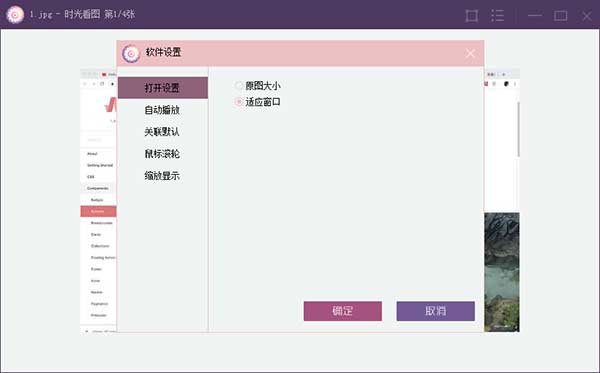The image size is (600, 373).
Task: Close the 时光看图 main window
Action: pyautogui.click(x=587, y=16)
